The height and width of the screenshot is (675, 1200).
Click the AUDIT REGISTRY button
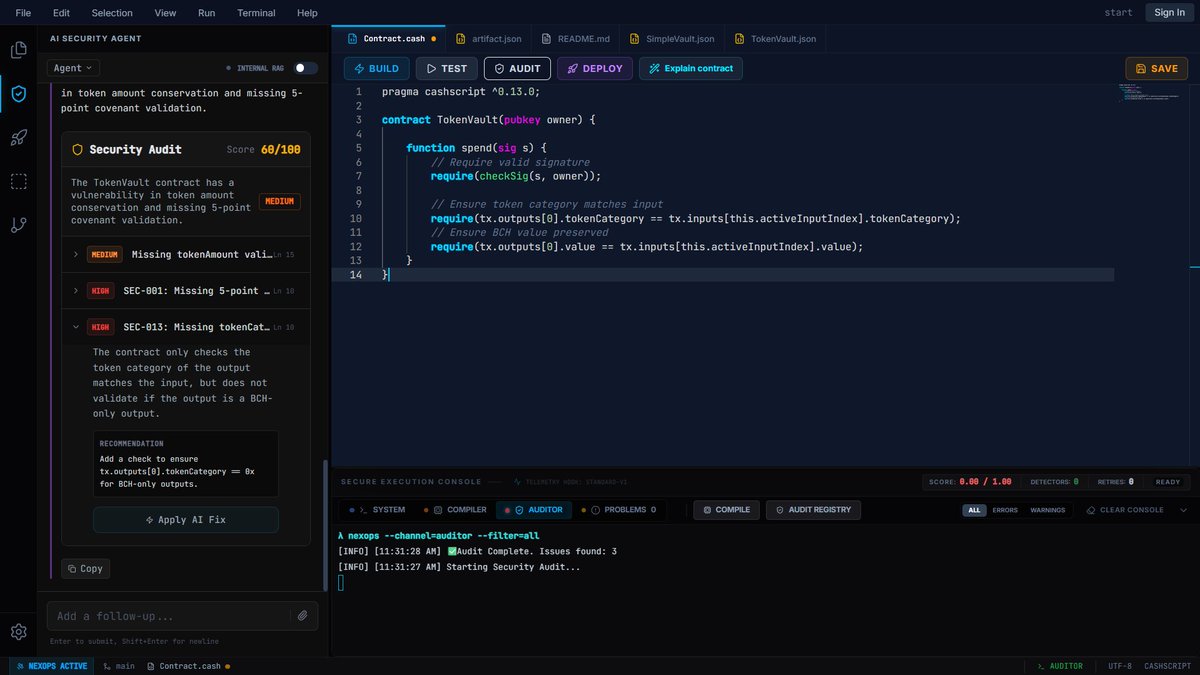click(x=813, y=510)
